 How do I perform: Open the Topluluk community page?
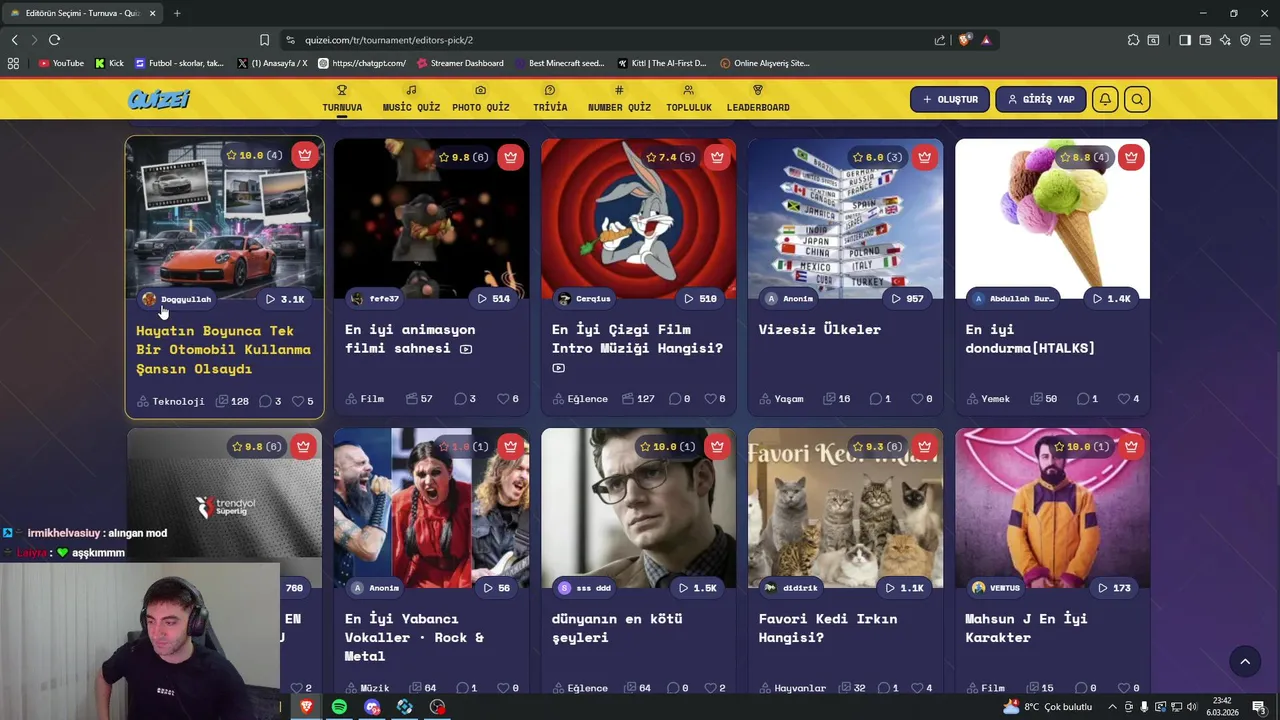click(689, 98)
